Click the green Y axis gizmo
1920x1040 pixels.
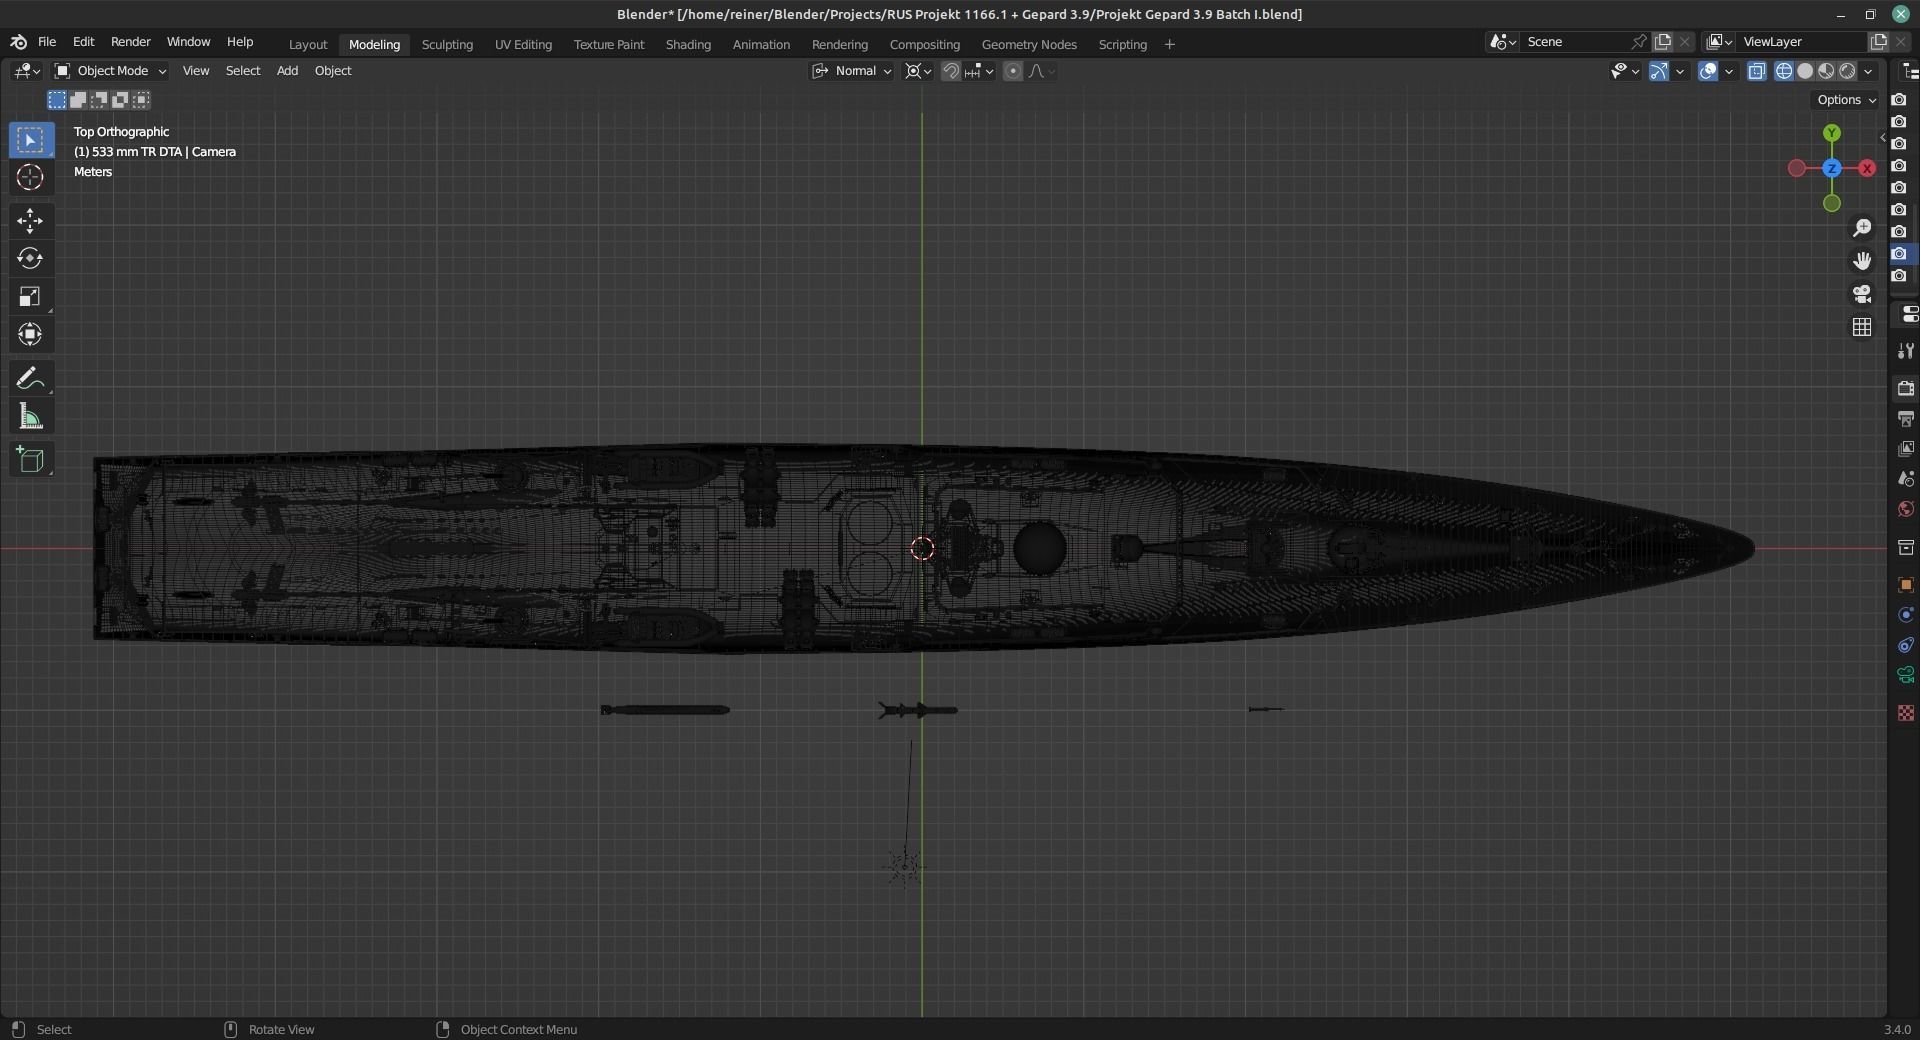pos(1832,133)
